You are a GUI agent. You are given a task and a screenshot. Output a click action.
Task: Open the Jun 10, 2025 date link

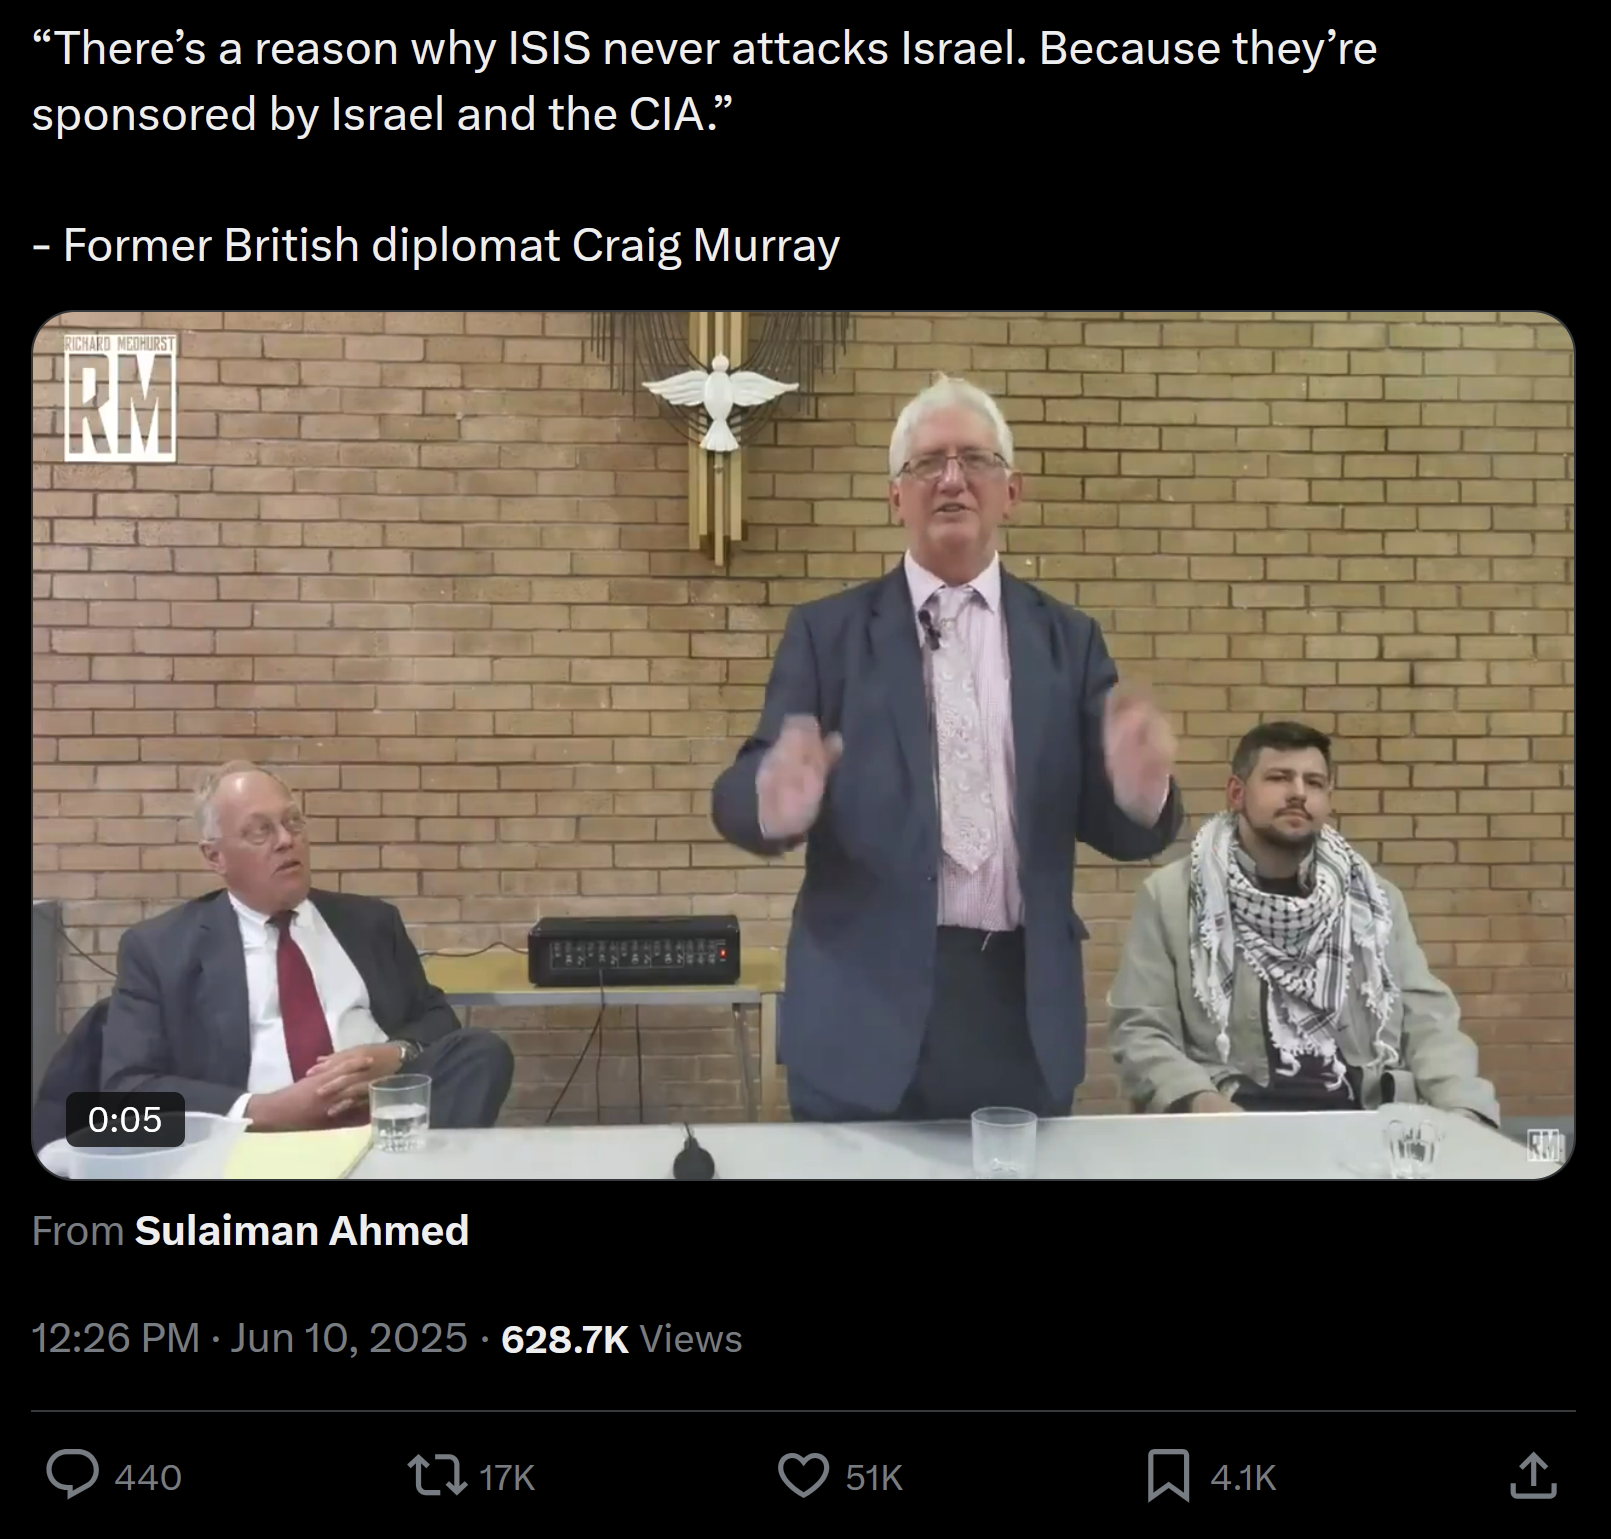click(x=349, y=1338)
